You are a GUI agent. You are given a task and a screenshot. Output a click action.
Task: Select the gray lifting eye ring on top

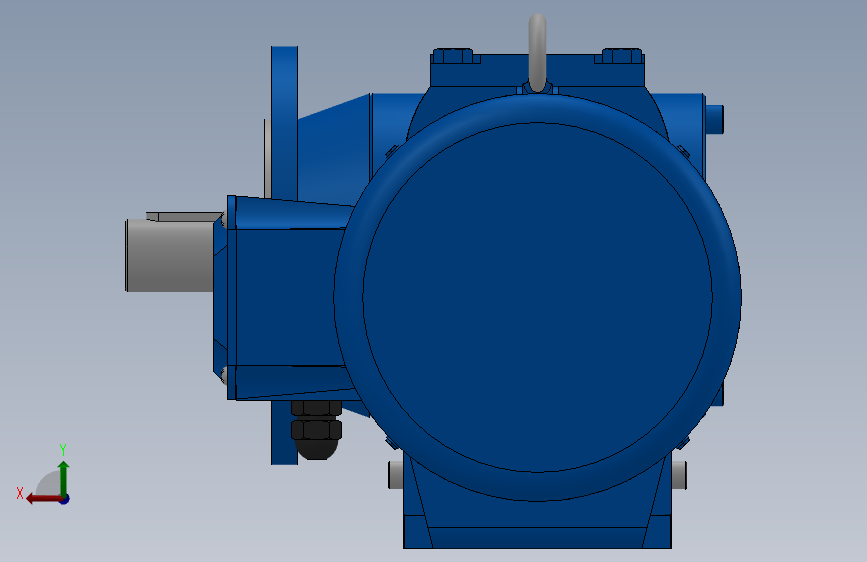coord(537,53)
